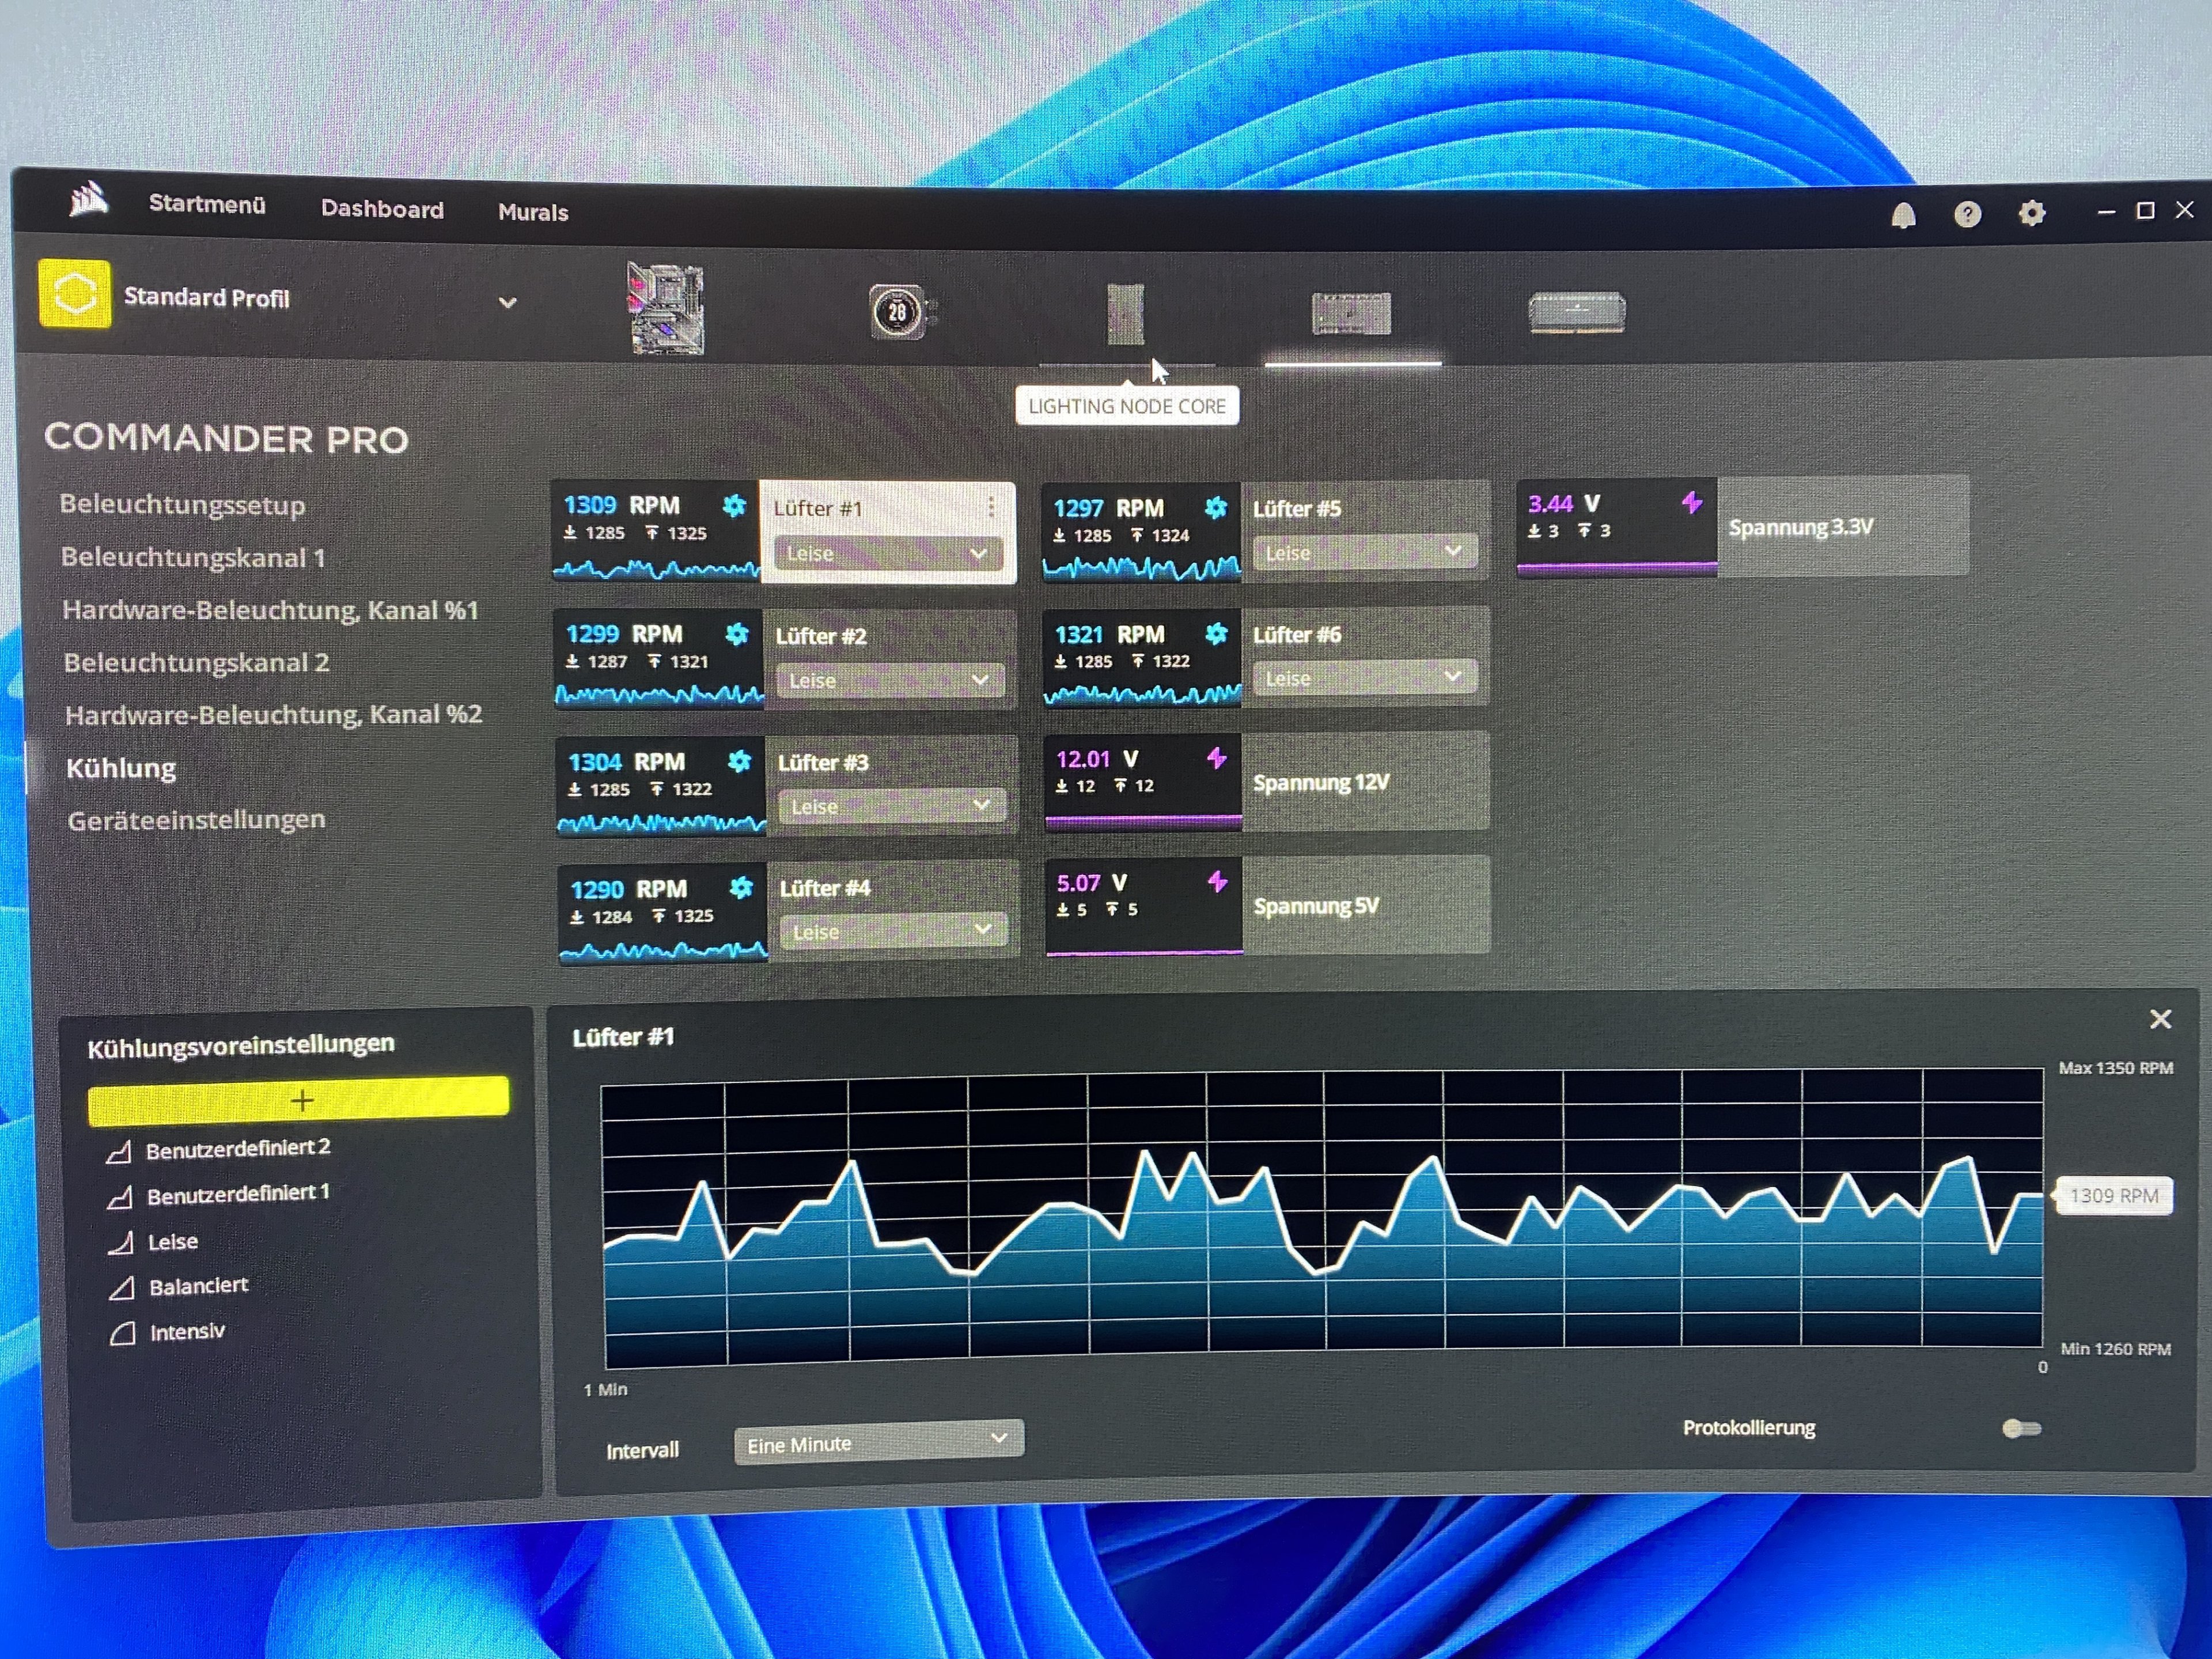Select the Balanciert cooling preset
Screen dimensions: 2212x1659
point(198,1286)
